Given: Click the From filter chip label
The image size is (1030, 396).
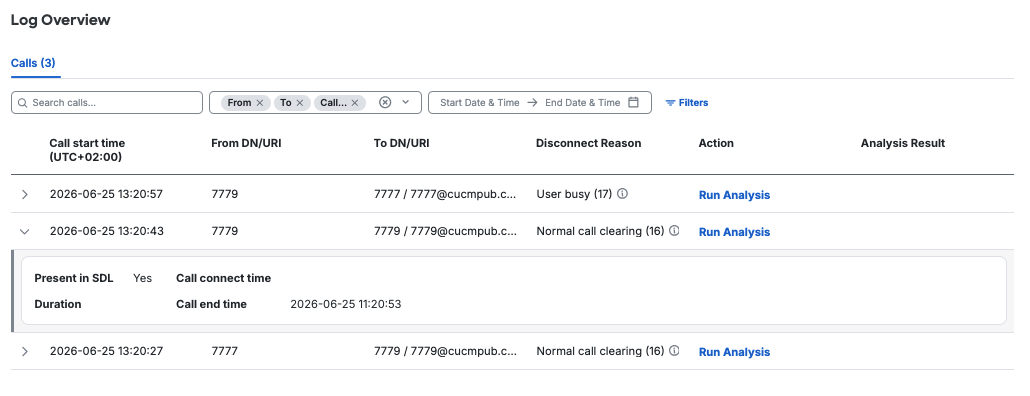Looking at the screenshot, I should (239, 102).
